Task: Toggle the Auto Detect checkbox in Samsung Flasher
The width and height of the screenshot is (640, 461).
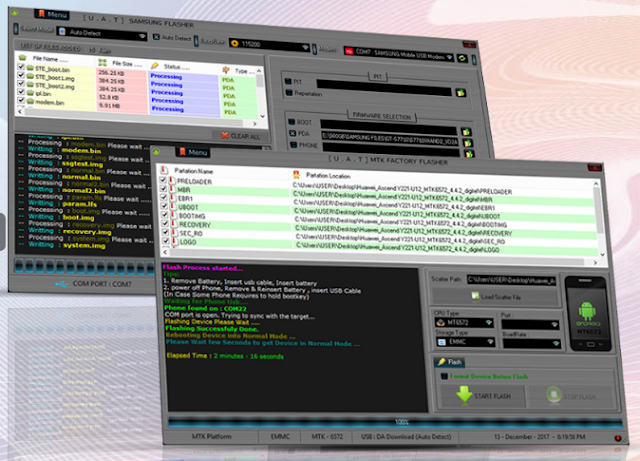Action: pos(156,37)
